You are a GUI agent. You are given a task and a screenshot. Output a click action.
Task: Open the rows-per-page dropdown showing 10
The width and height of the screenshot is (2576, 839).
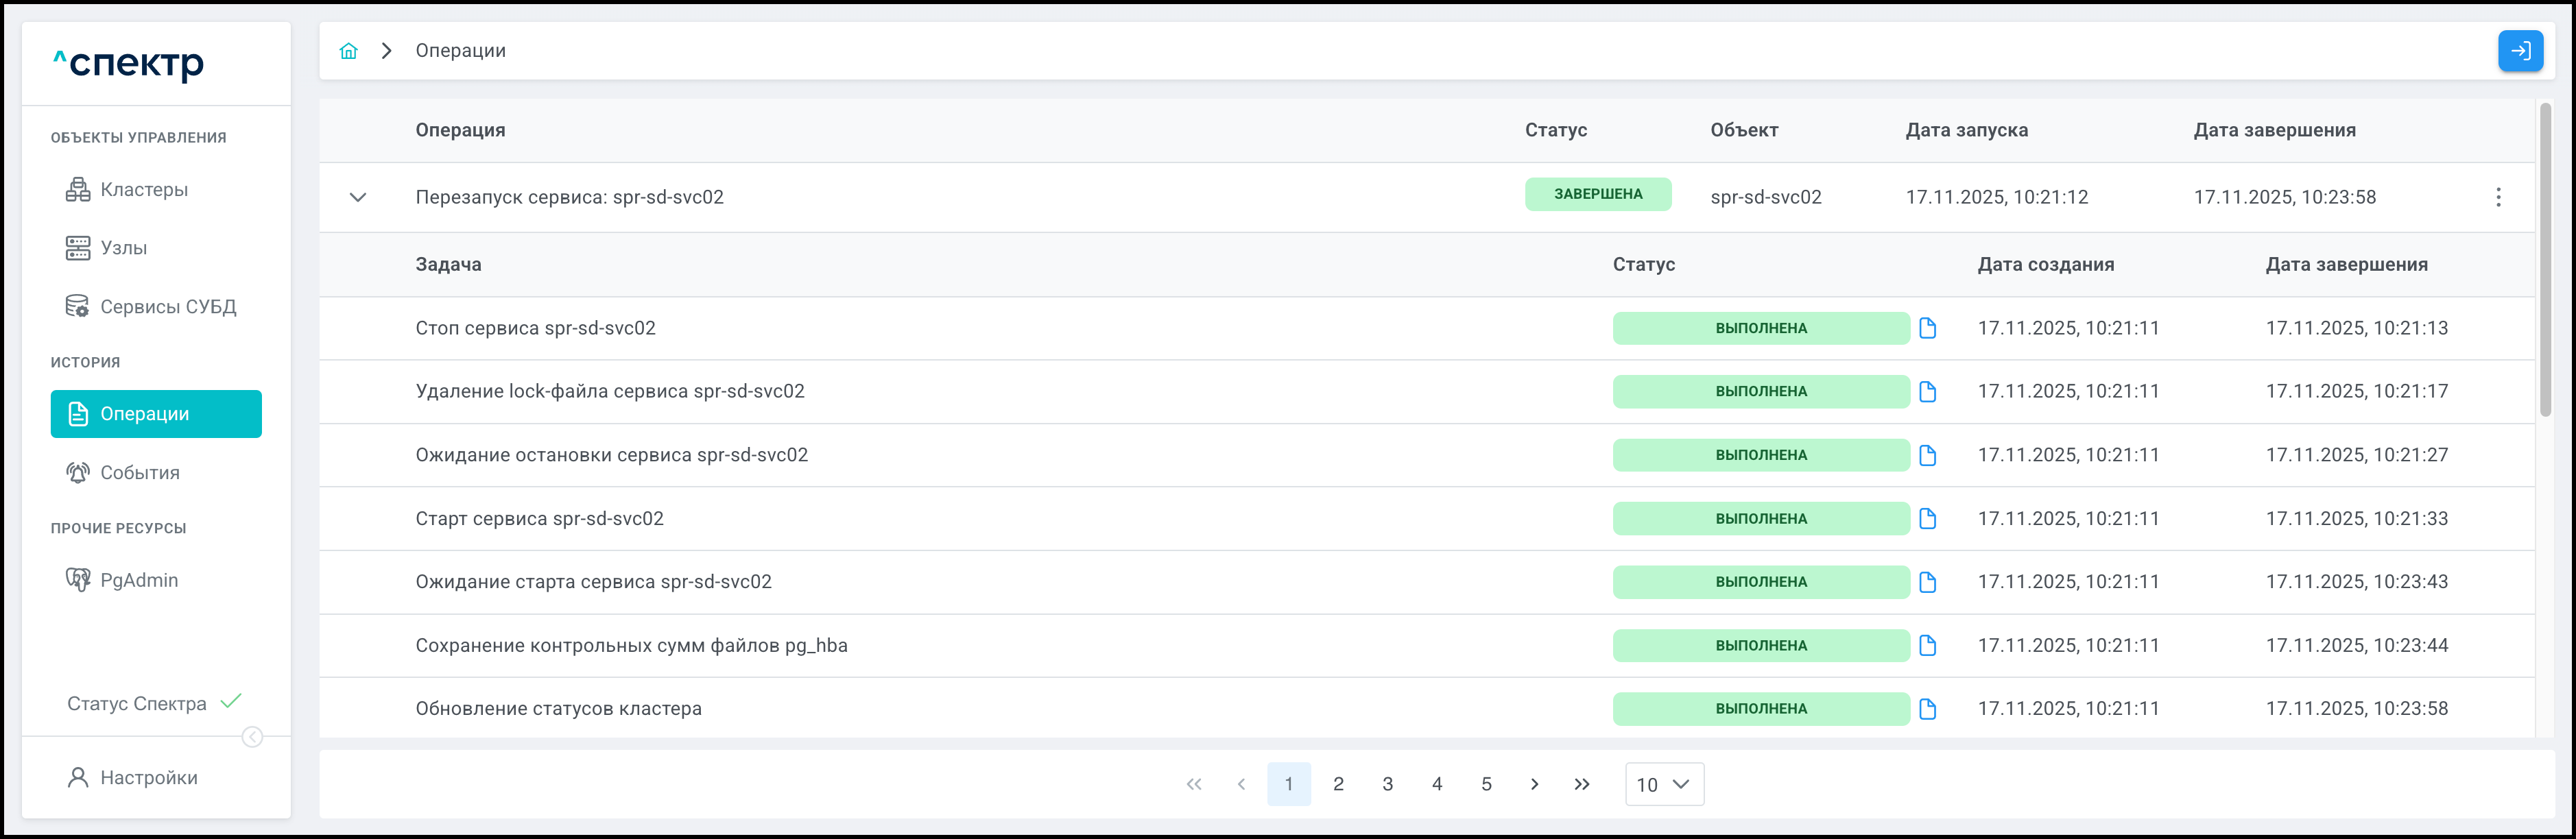pos(1664,784)
